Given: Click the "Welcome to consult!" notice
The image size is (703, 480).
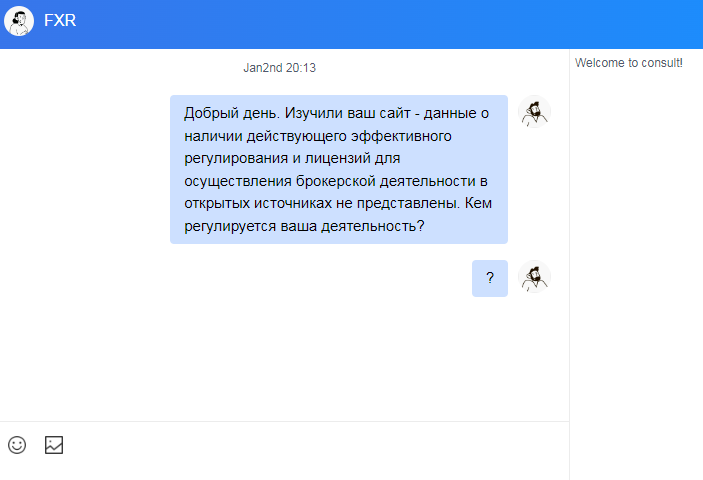Looking at the screenshot, I should pos(629,63).
